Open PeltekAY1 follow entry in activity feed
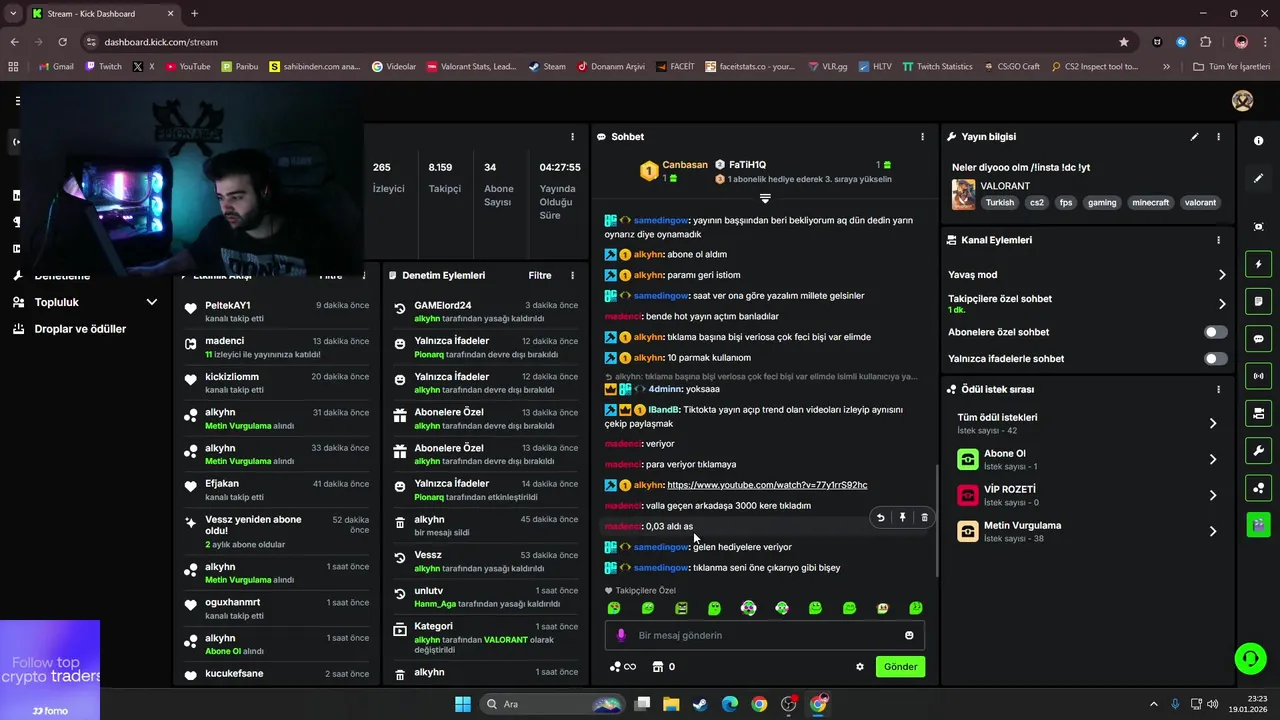 (277, 311)
